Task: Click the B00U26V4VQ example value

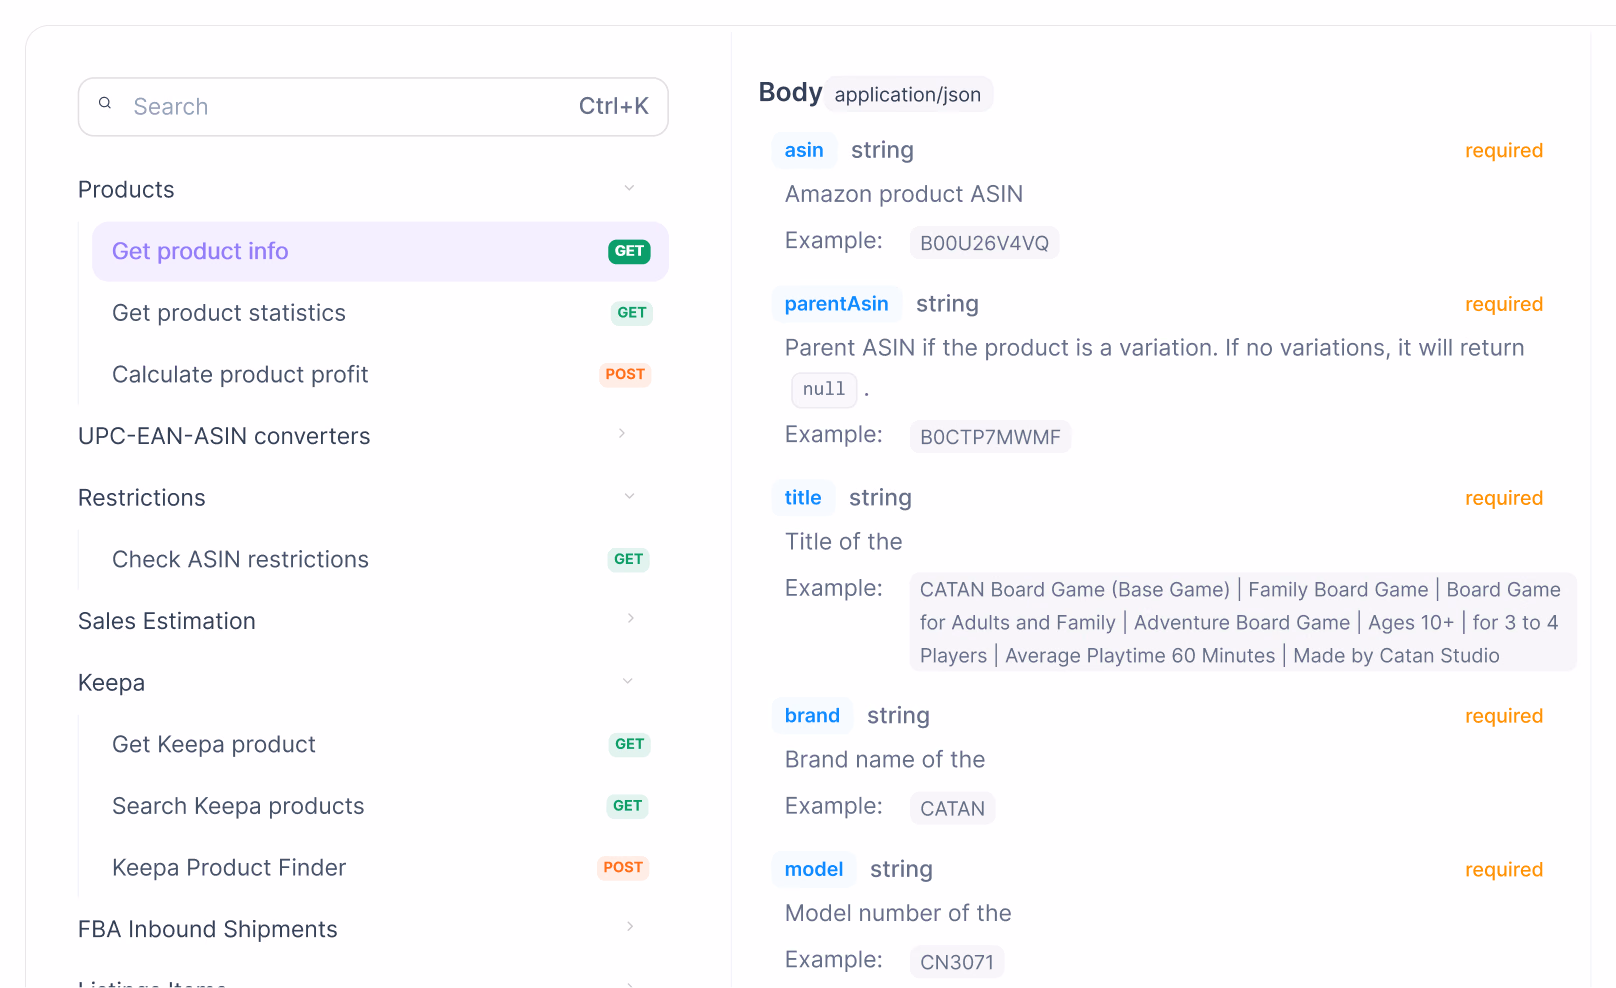Action: [984, 243]
